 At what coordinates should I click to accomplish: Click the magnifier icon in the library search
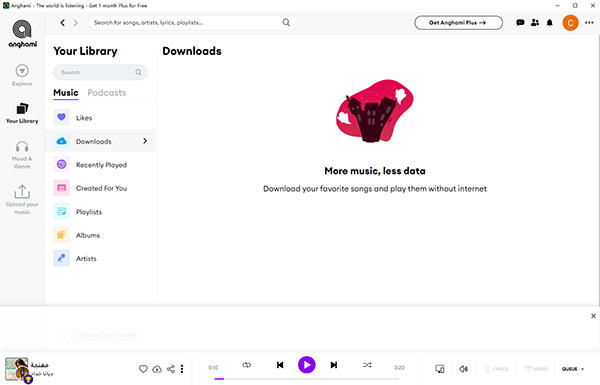(138, 72)
